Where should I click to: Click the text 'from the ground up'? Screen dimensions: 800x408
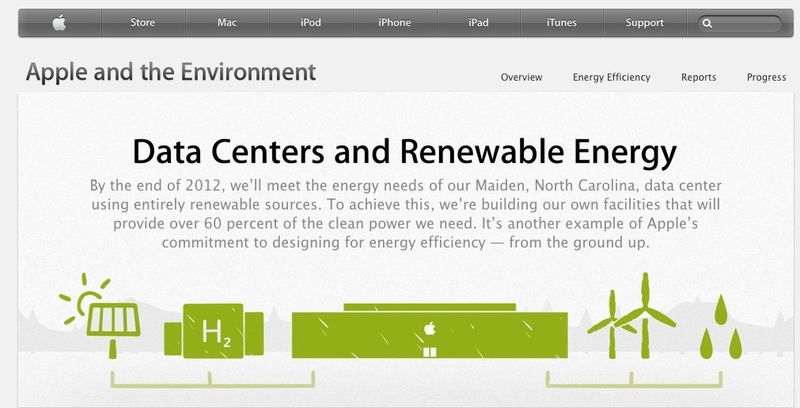click(579, 243)
